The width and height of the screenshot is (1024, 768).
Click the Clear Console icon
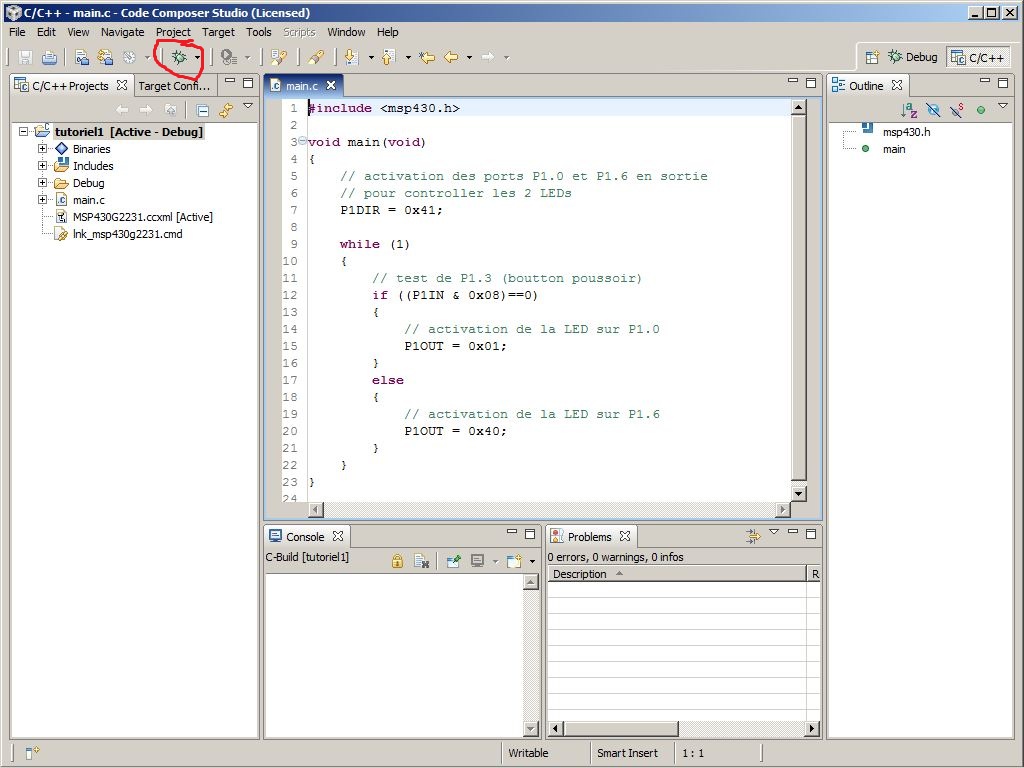(421, 561)
